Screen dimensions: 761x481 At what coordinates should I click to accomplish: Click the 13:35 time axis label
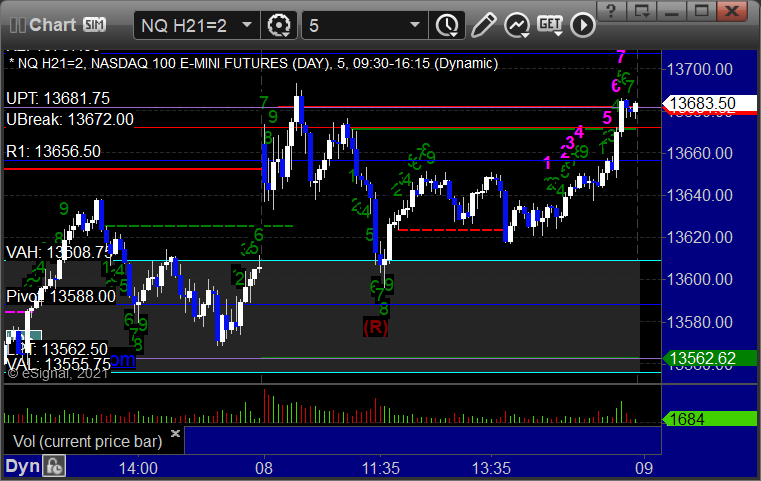click(x=491, y=468)
